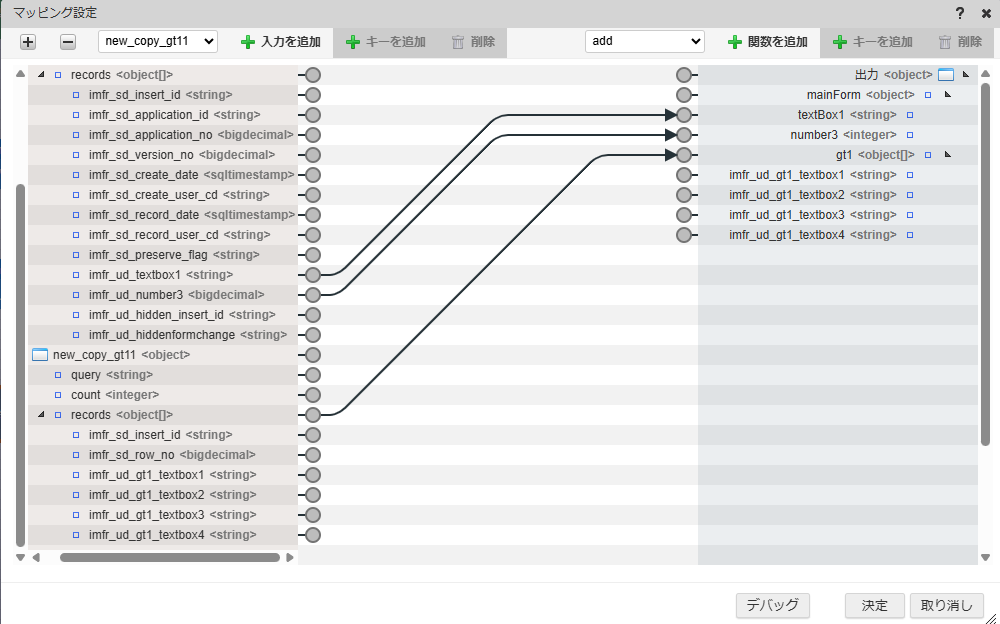Click the input port of imfr_ud_gt1_textbox1 on right
This screenshot has height=624, width=1000.
coord(684,175)
